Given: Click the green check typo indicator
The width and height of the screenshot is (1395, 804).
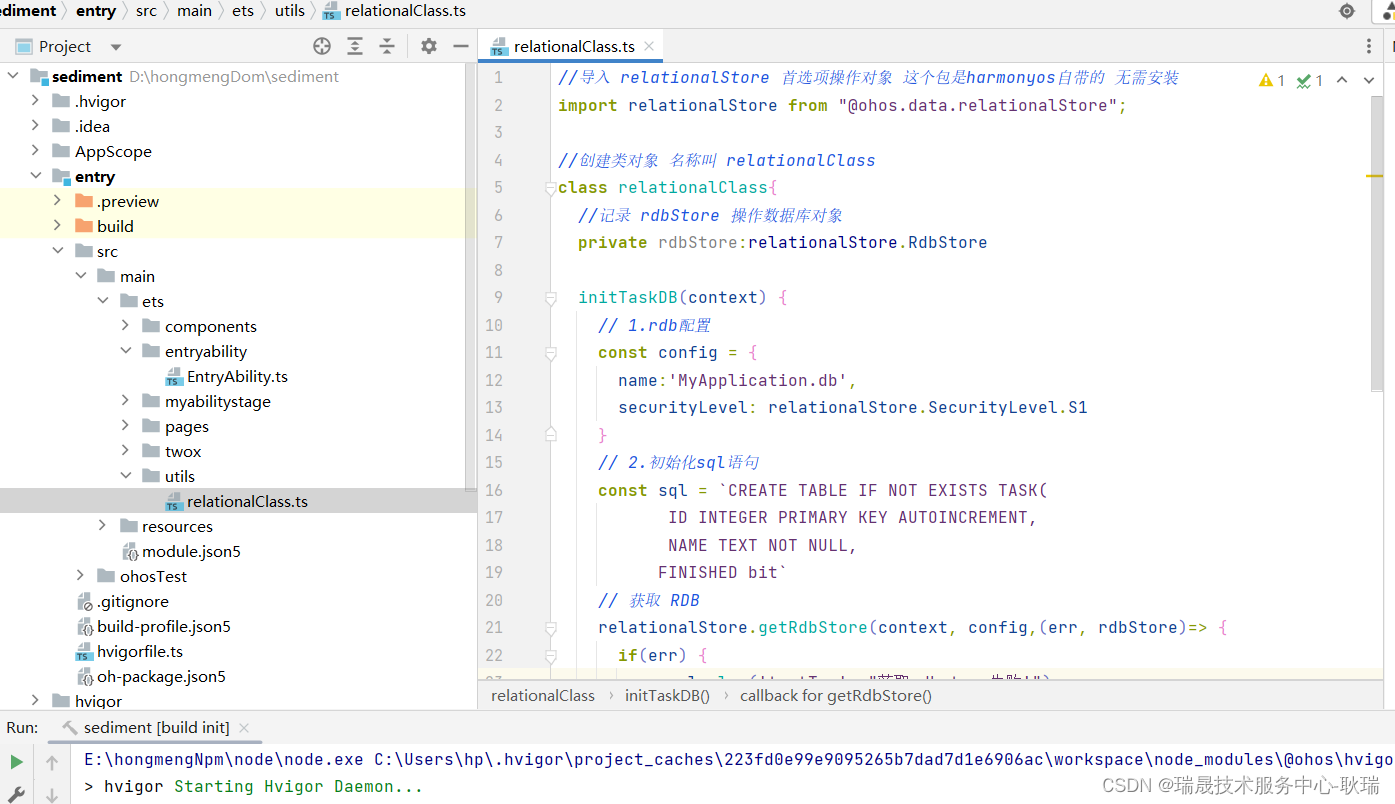Looking at the screenshot, I should tap(1310, 80).
